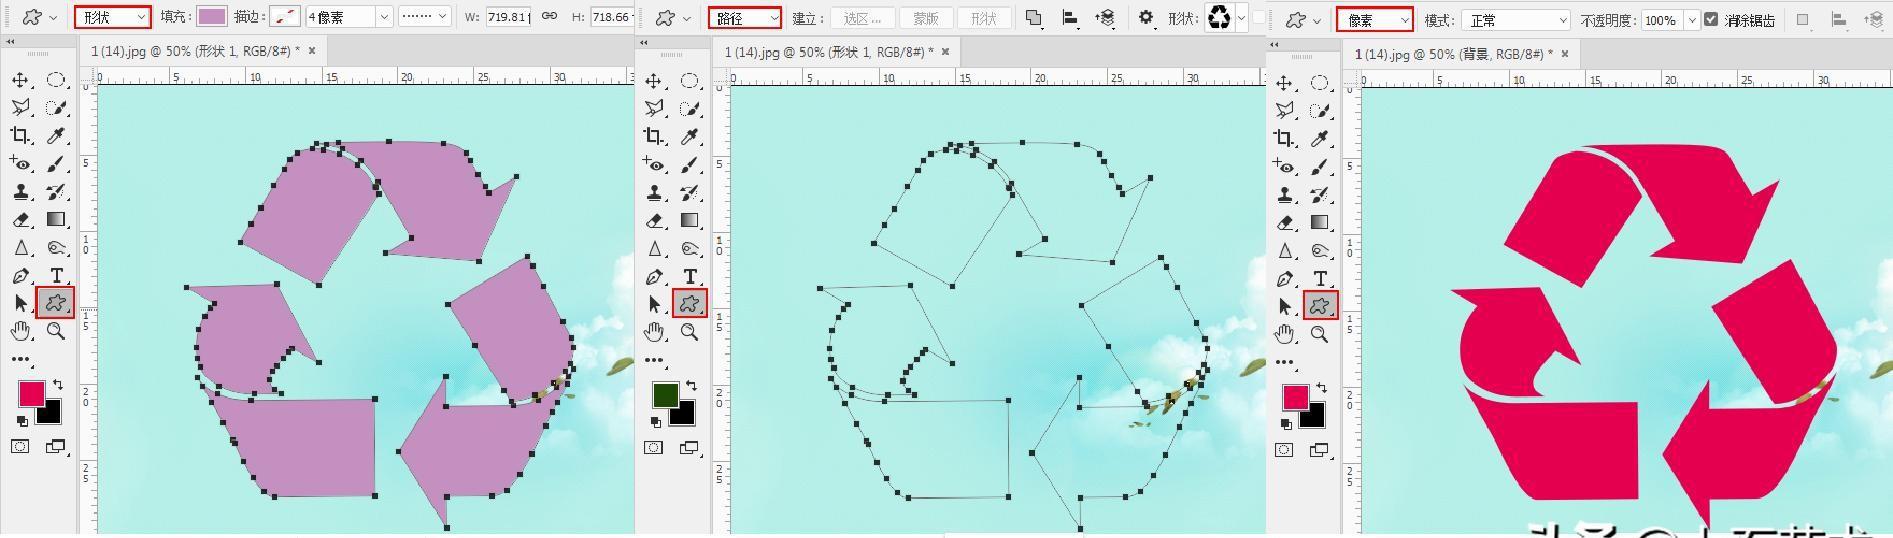Open the dotted stroke type dropdown
1893x538 pixels.
point(424,17)
